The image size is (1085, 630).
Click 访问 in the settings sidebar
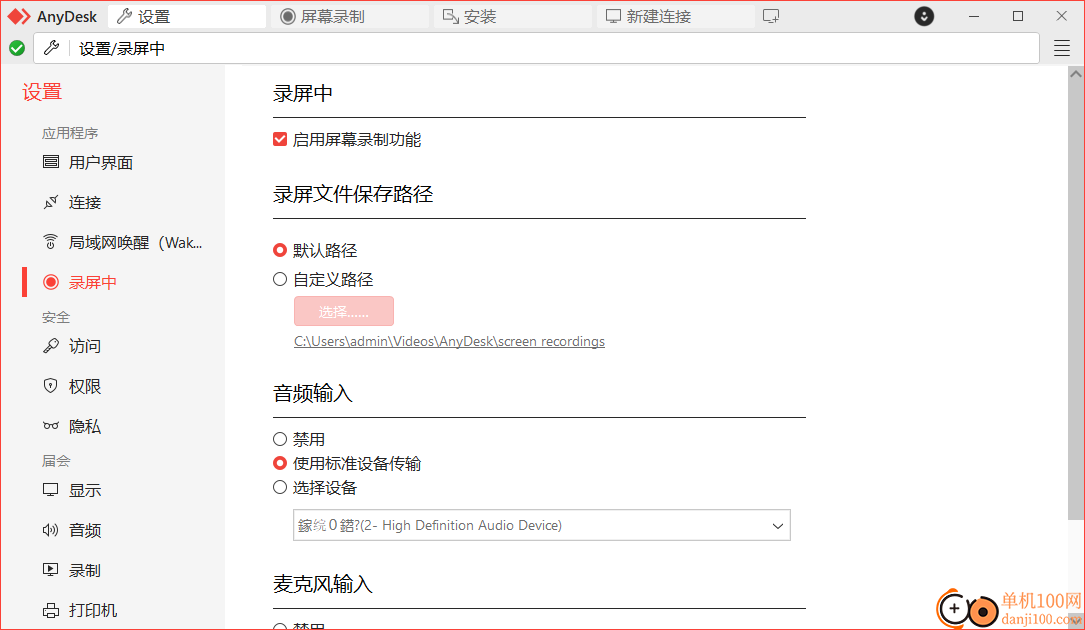[85, 346]
